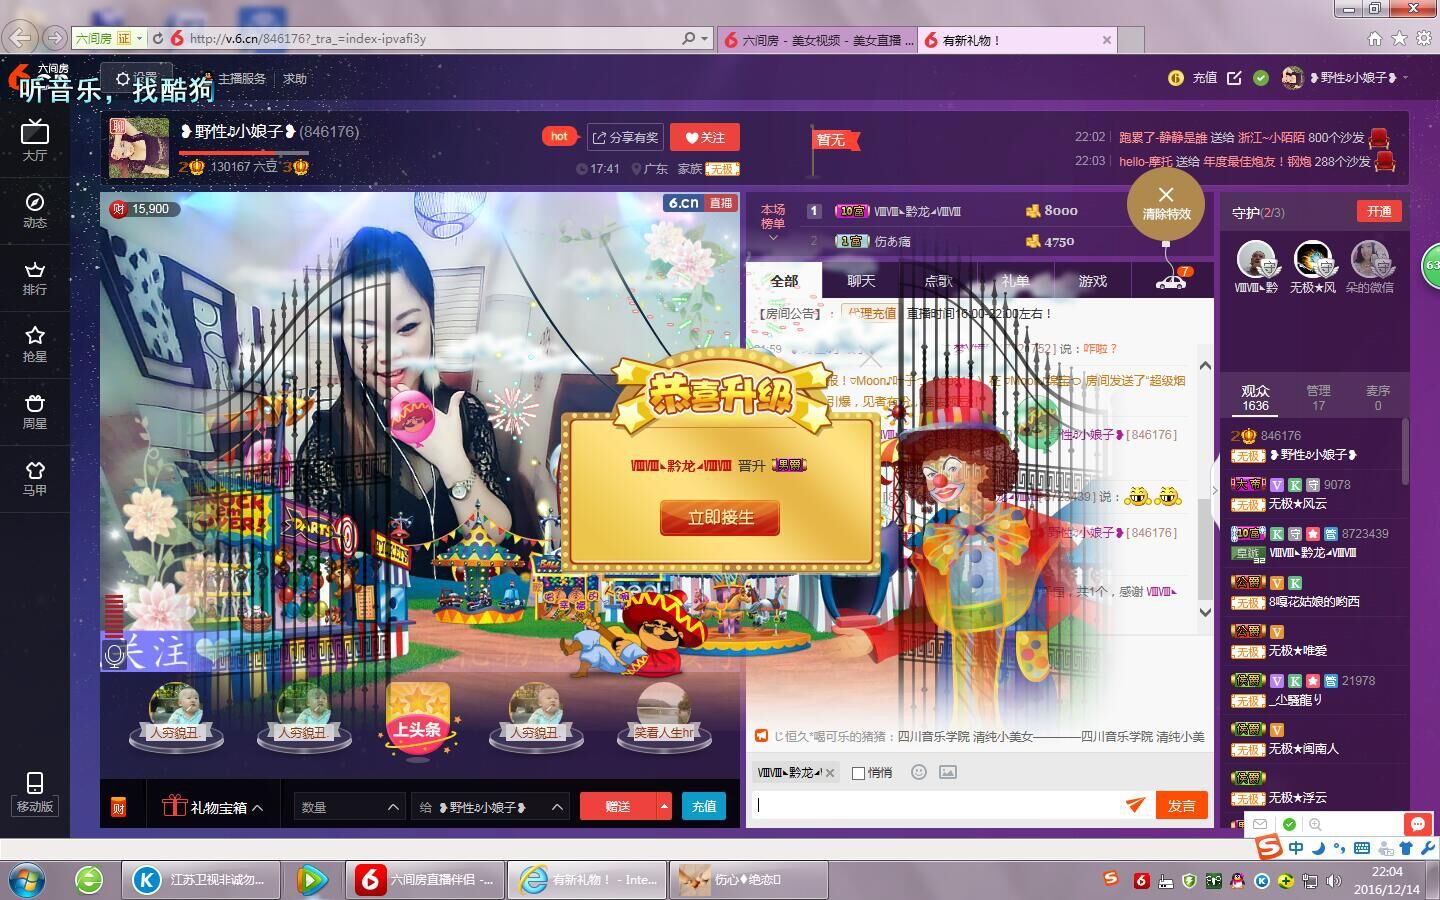
Task: Open the user account dropdown in header
Action: [x=1405, y=78]
